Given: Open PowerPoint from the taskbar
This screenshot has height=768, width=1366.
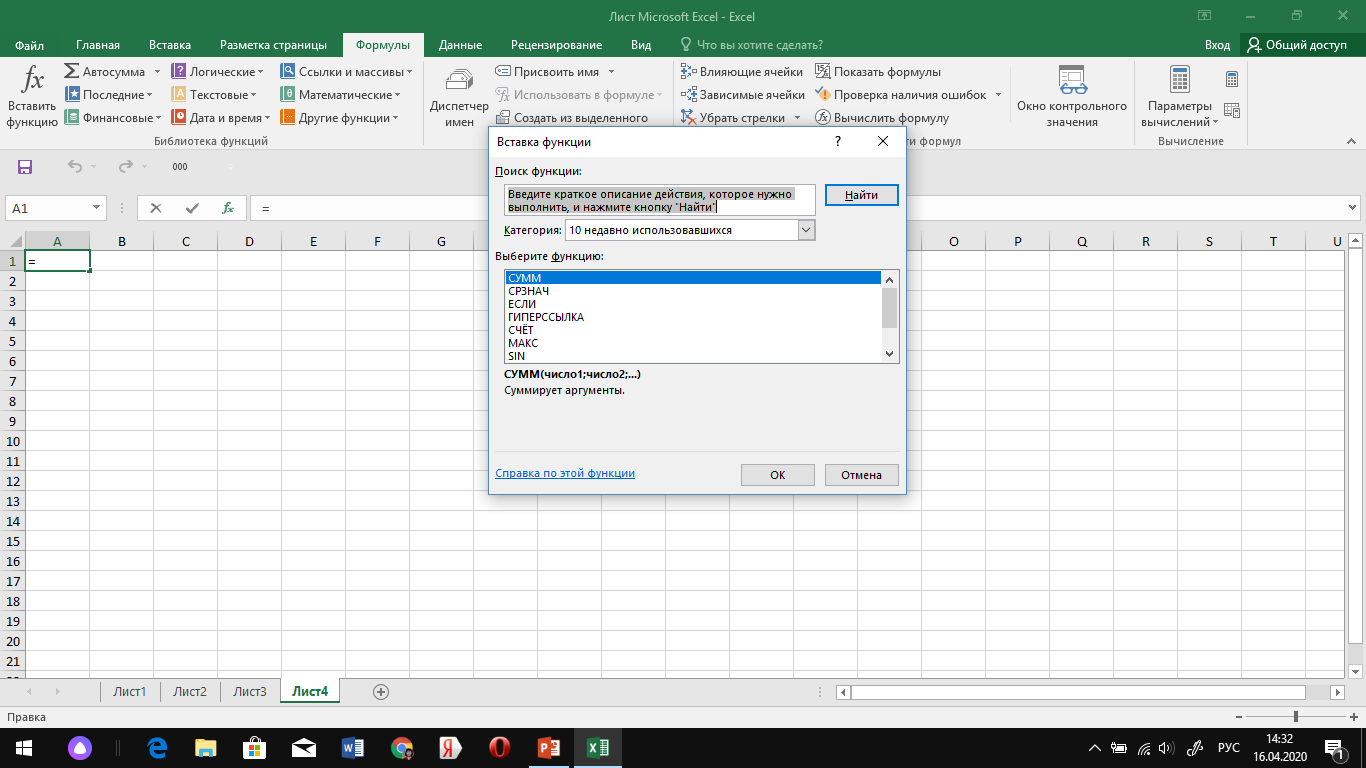Looking at the screenshot, I should click(548, 747).
